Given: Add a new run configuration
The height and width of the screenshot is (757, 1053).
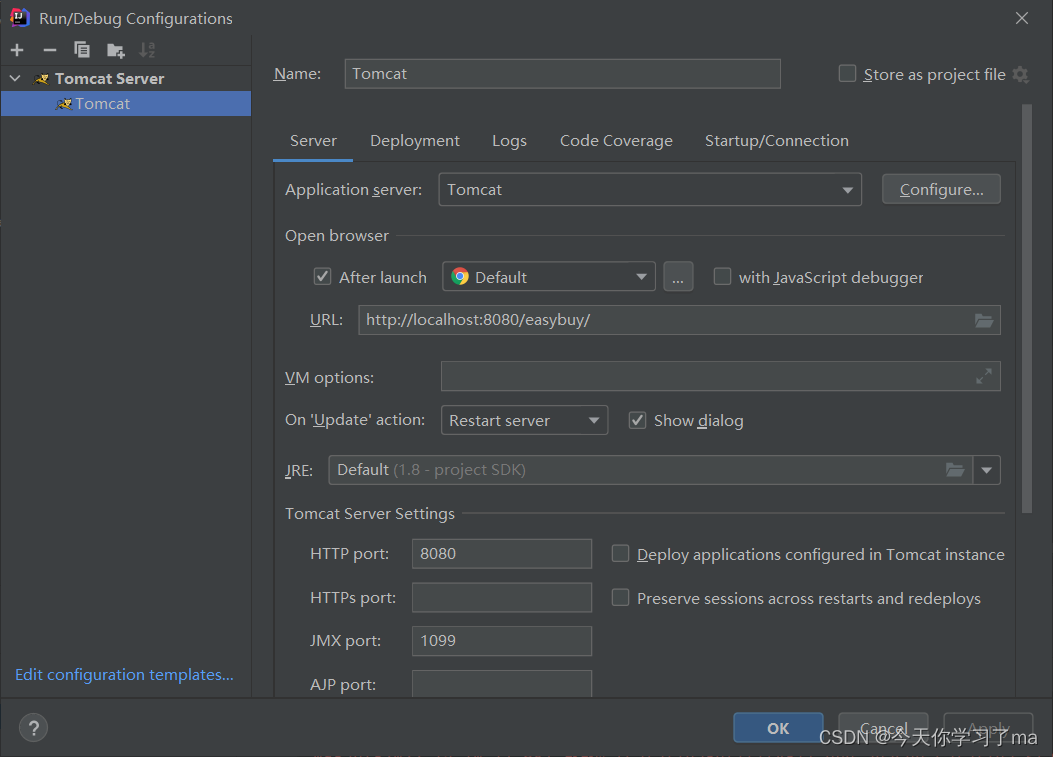Looking at the screenshot, I should point(16,49).
